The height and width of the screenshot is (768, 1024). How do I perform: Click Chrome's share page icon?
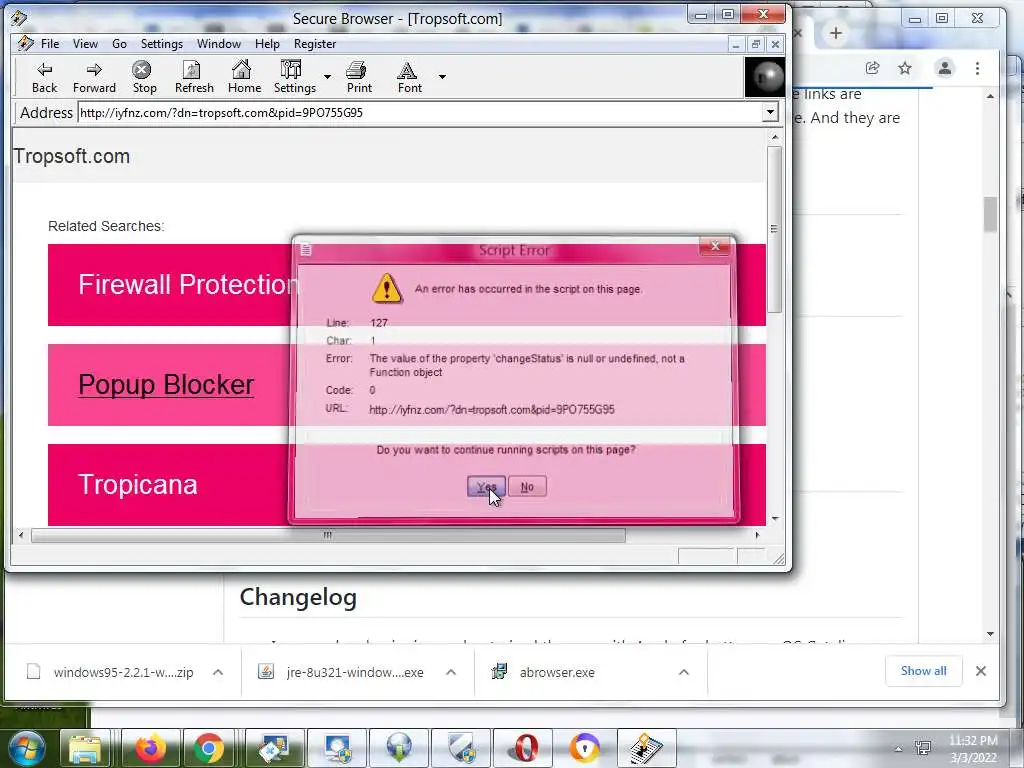coord(872,68)
